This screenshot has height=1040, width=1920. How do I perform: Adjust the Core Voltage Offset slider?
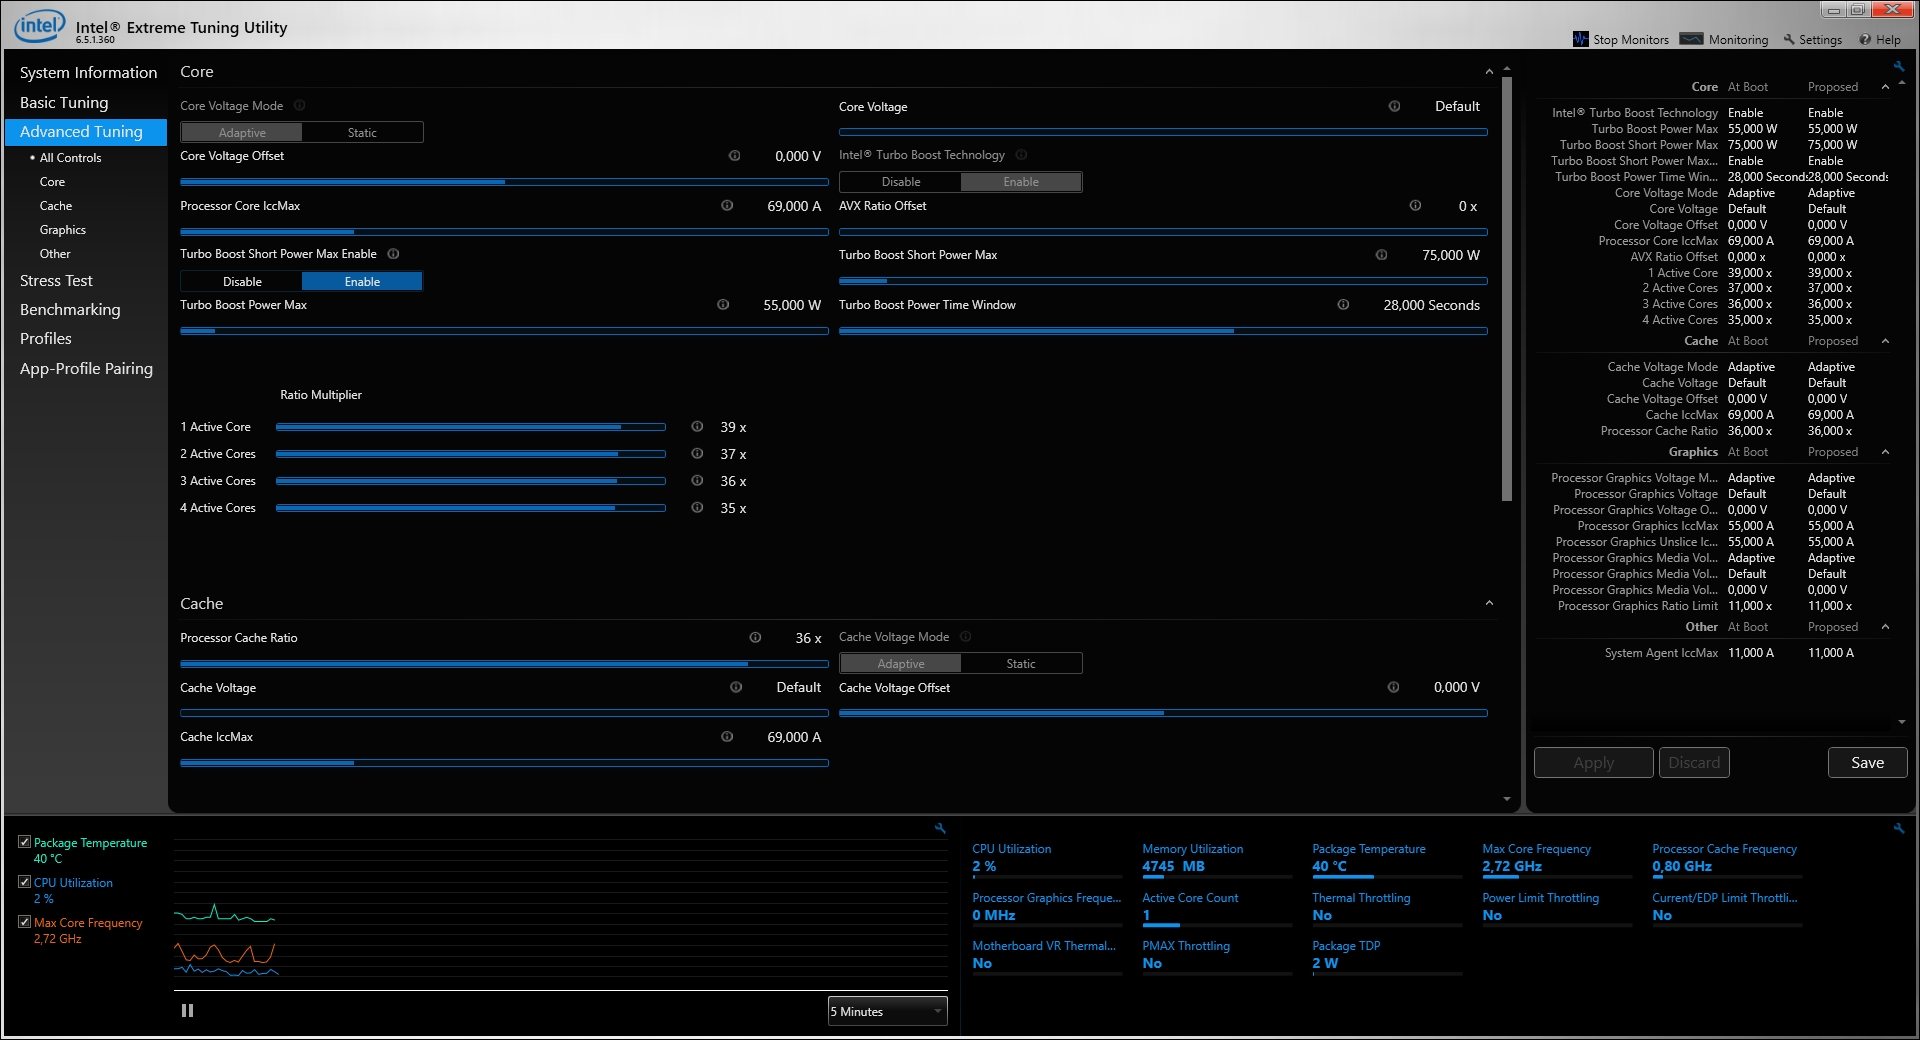point(504,182)
